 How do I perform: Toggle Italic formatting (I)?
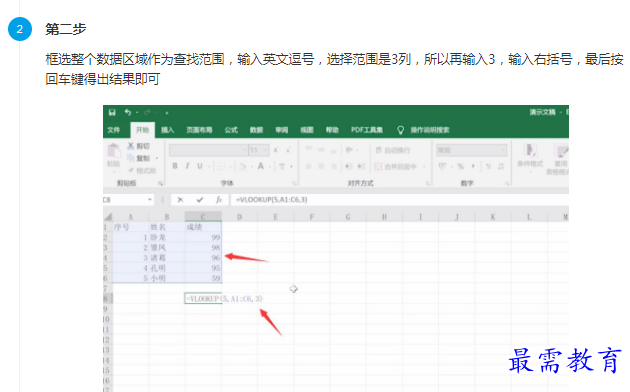pos(187,166)
